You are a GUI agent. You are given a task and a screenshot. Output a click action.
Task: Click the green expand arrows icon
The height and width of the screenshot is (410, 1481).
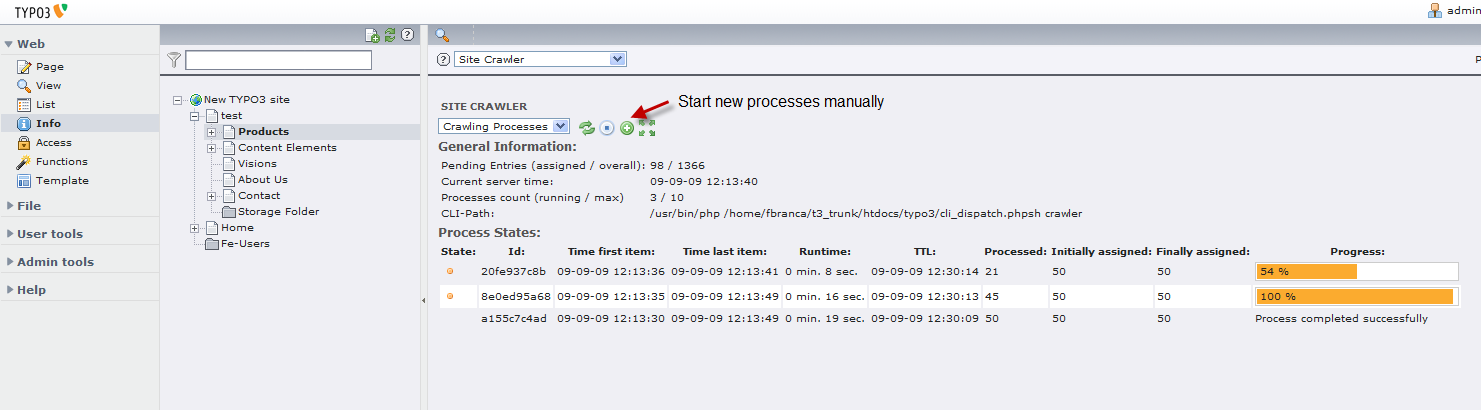(647, 128)
